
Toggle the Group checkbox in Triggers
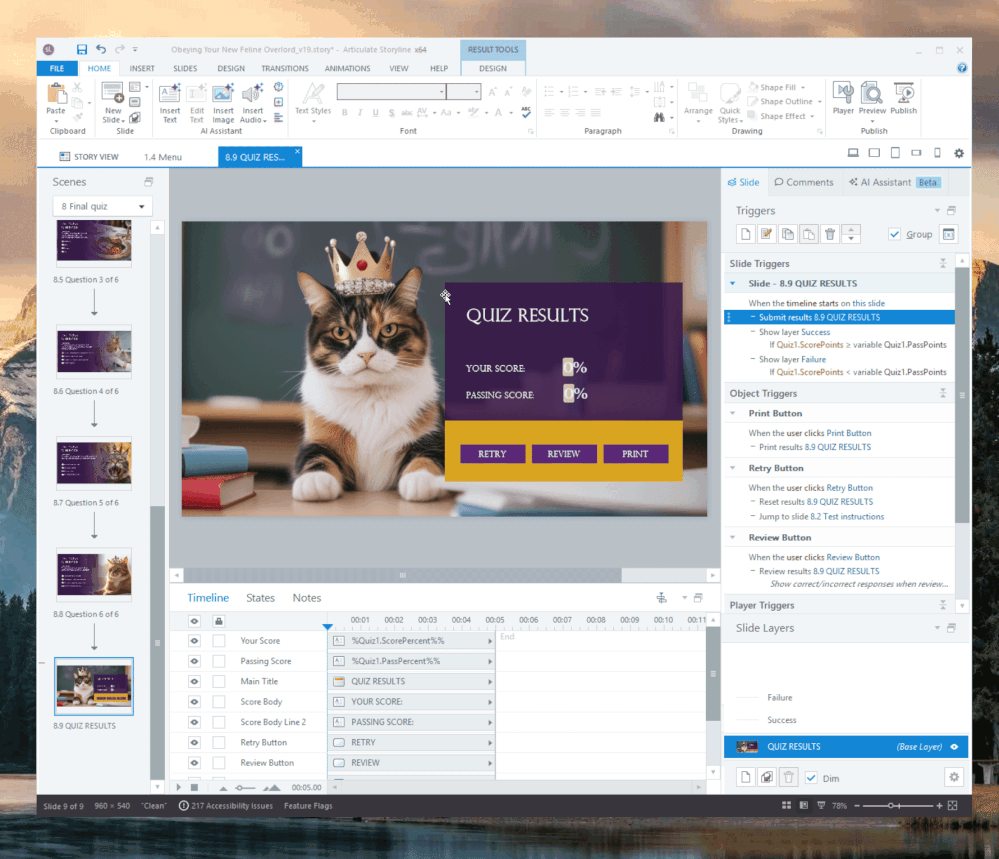[894, 234]
